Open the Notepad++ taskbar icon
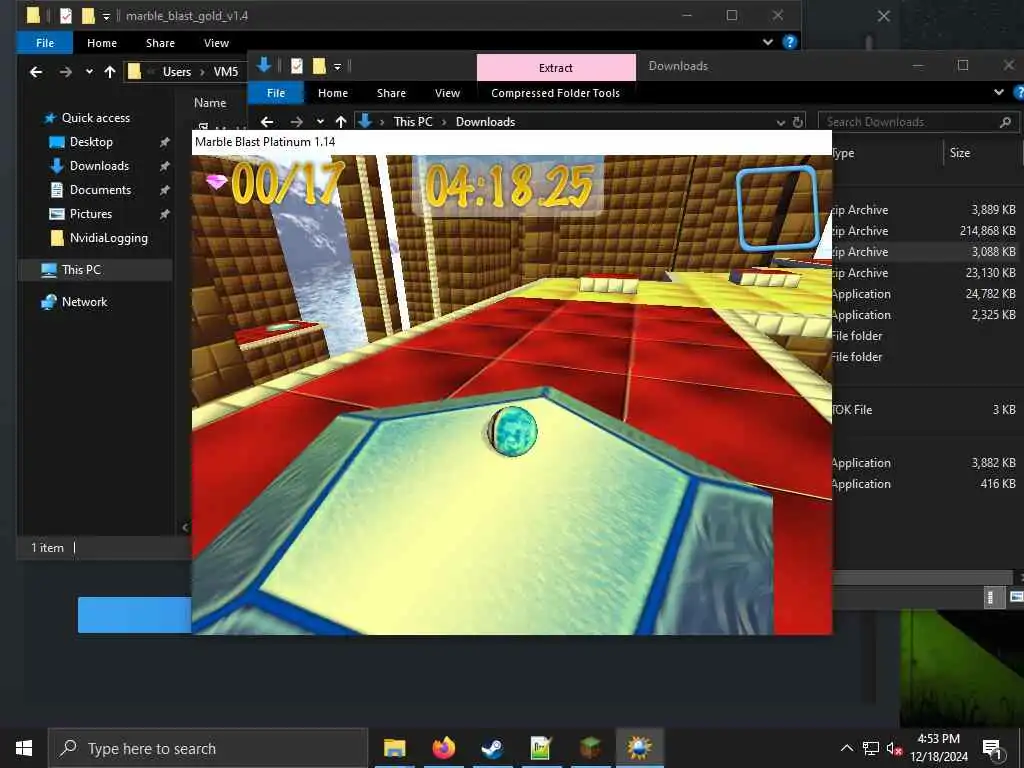1024x768 pixels. tap(541, 748)
